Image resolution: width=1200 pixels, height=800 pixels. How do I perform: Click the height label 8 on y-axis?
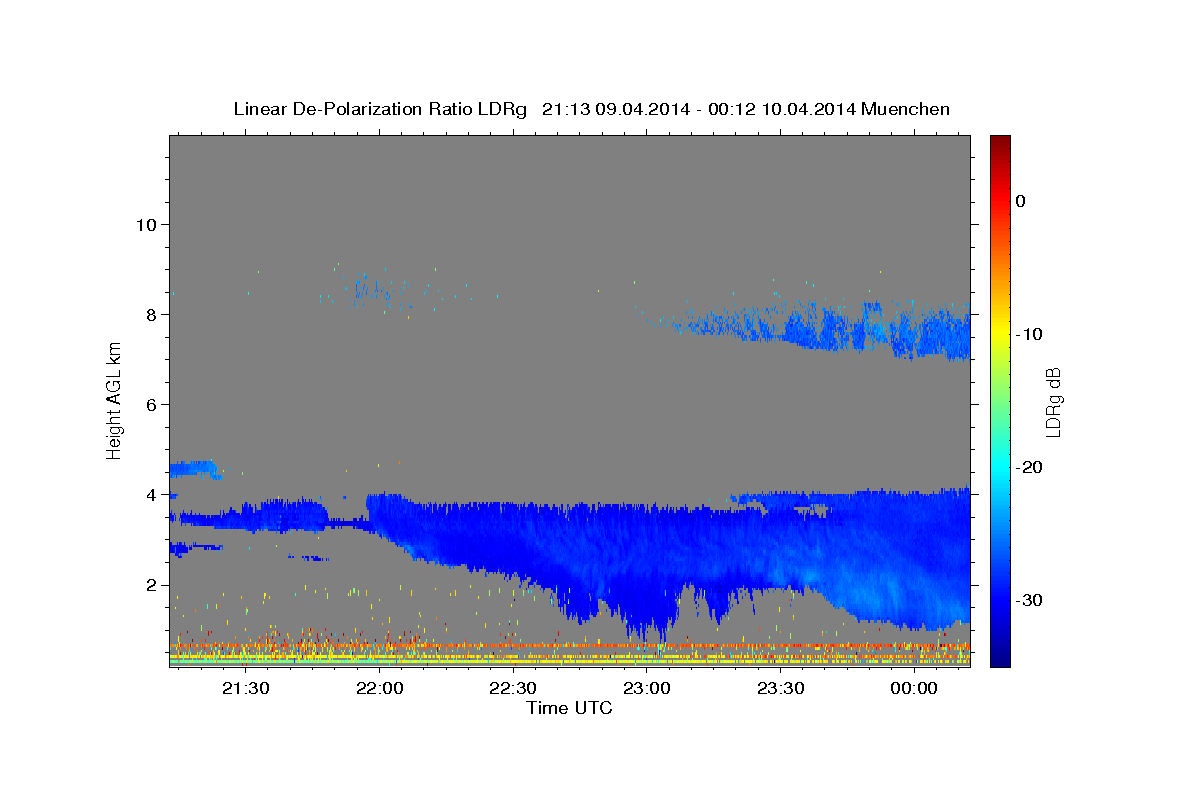pyautogui.click(x=150, y=314)
